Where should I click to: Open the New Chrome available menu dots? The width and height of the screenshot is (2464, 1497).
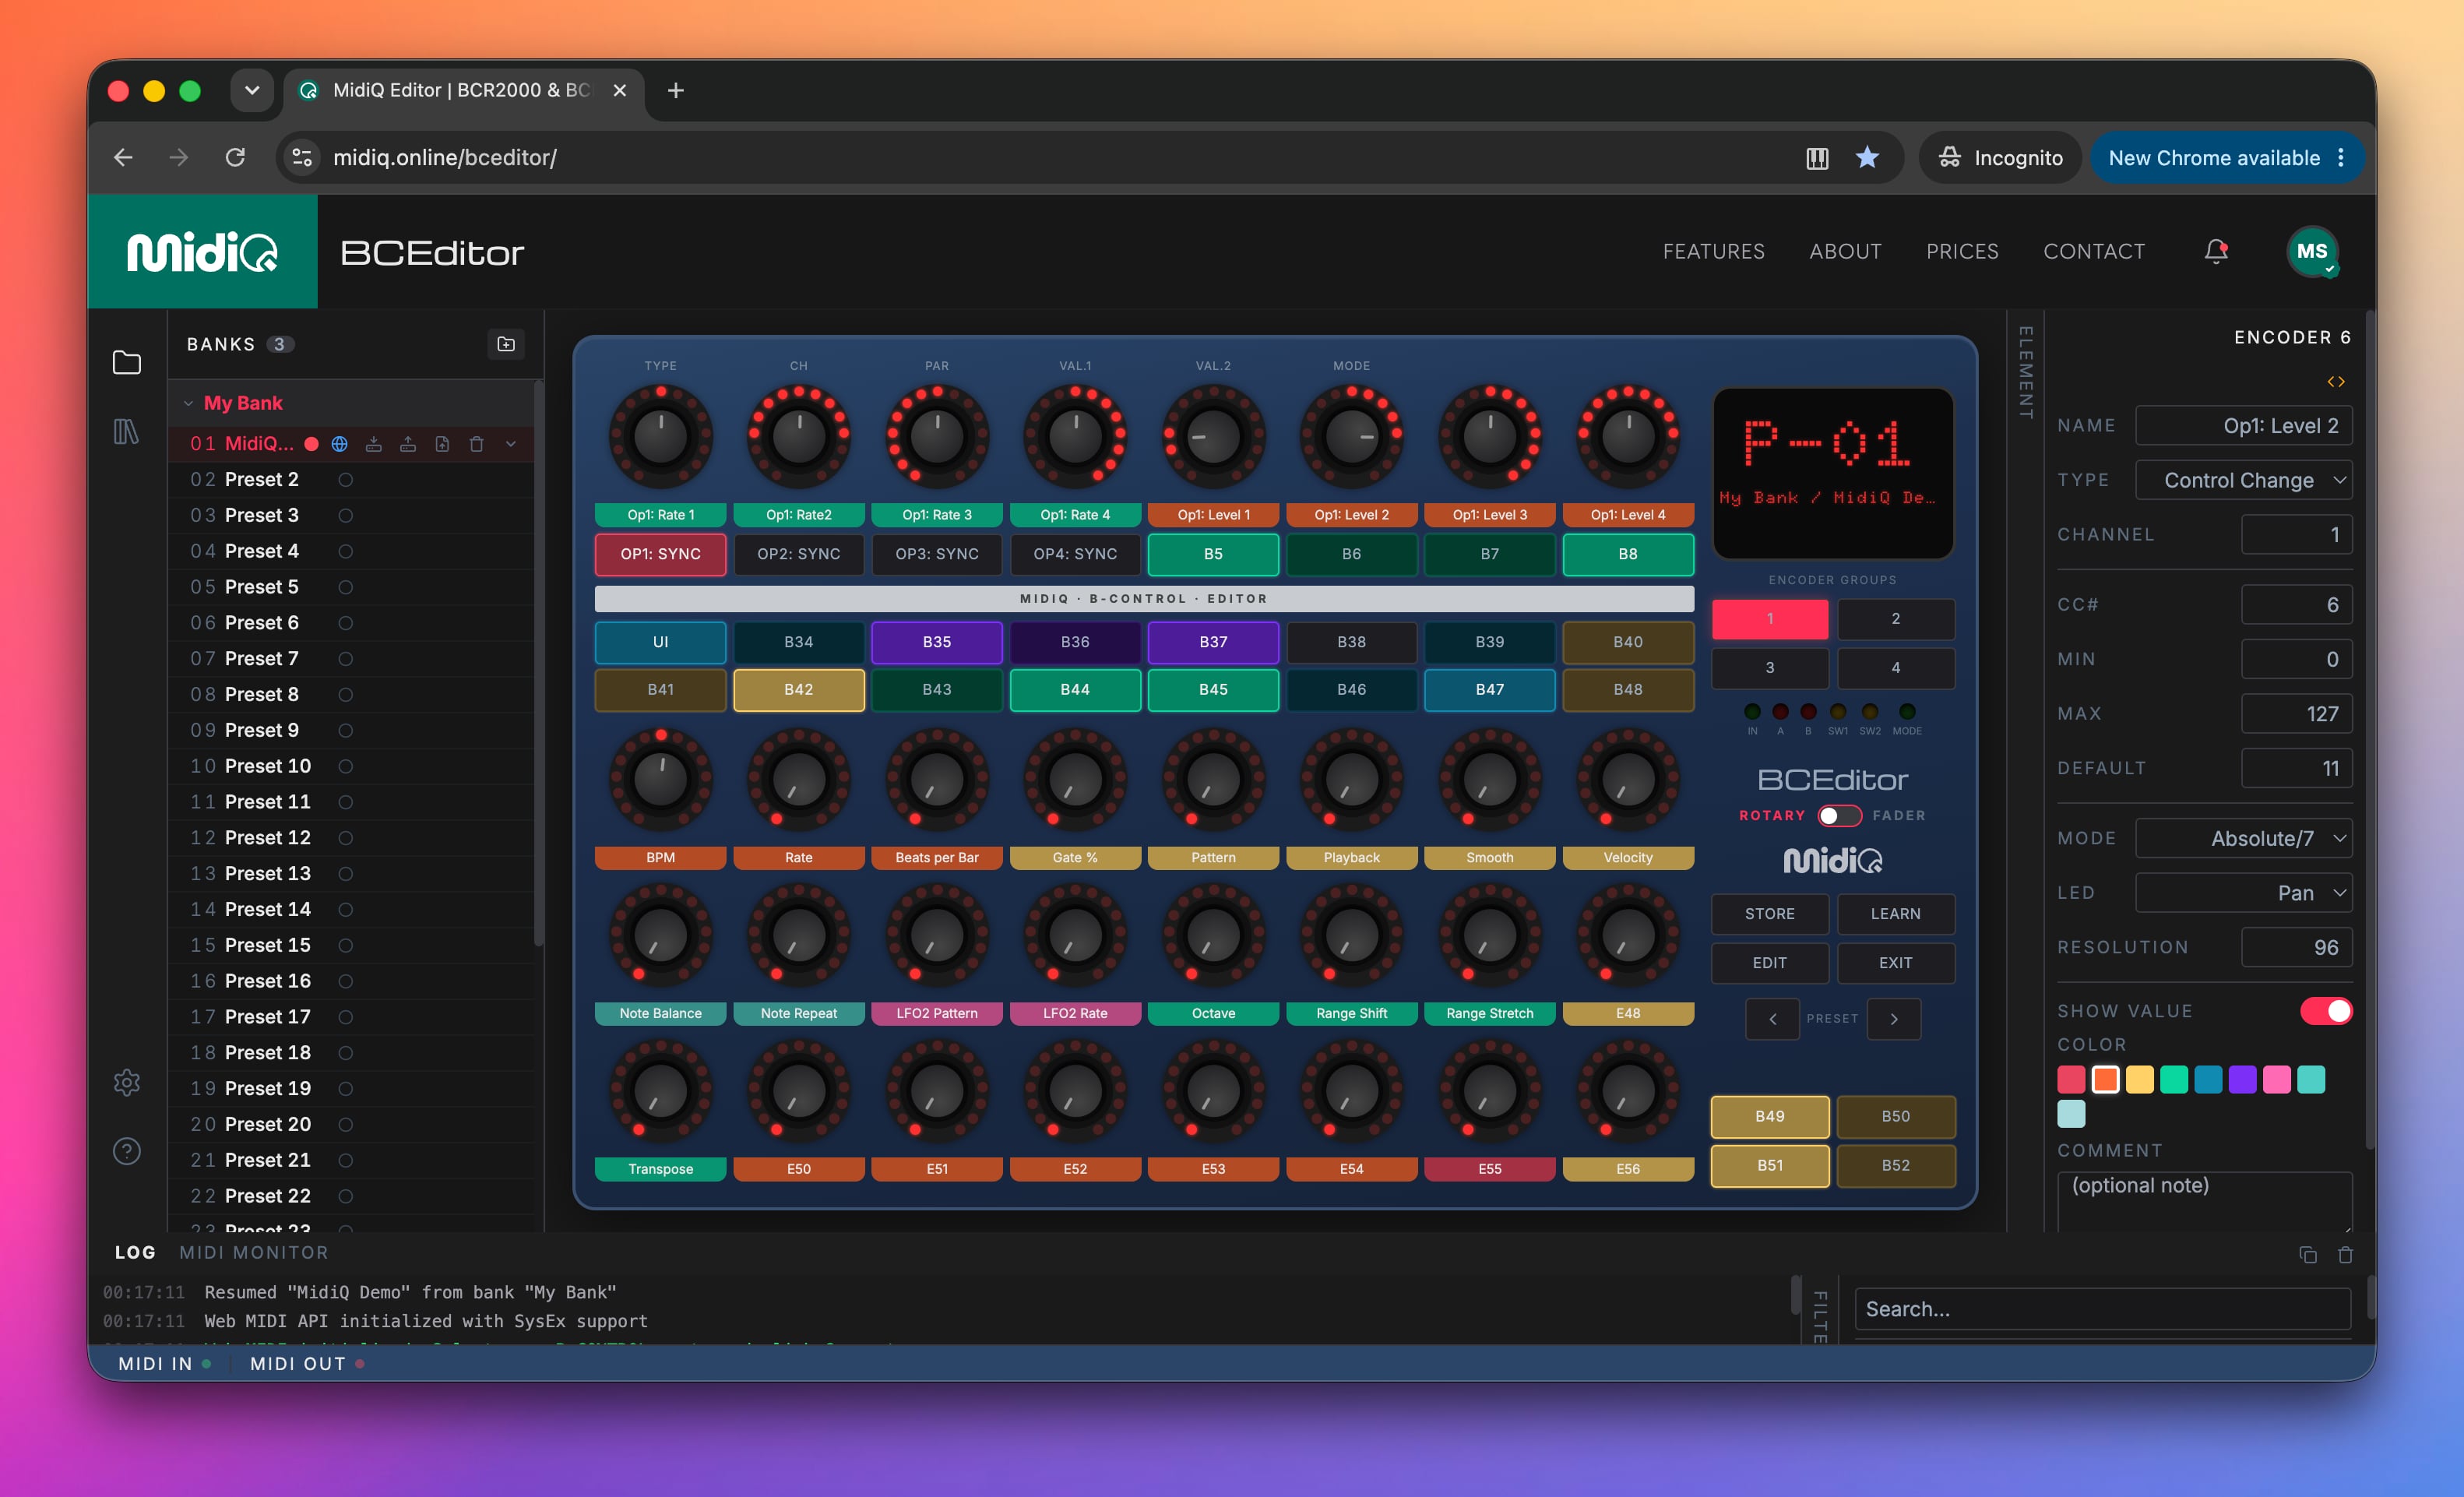(2341, 158)
